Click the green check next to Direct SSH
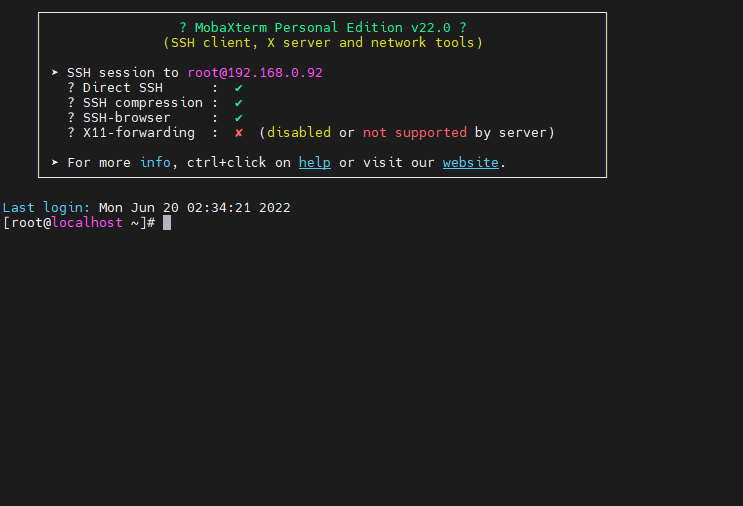743x506 pixels. 239,88
